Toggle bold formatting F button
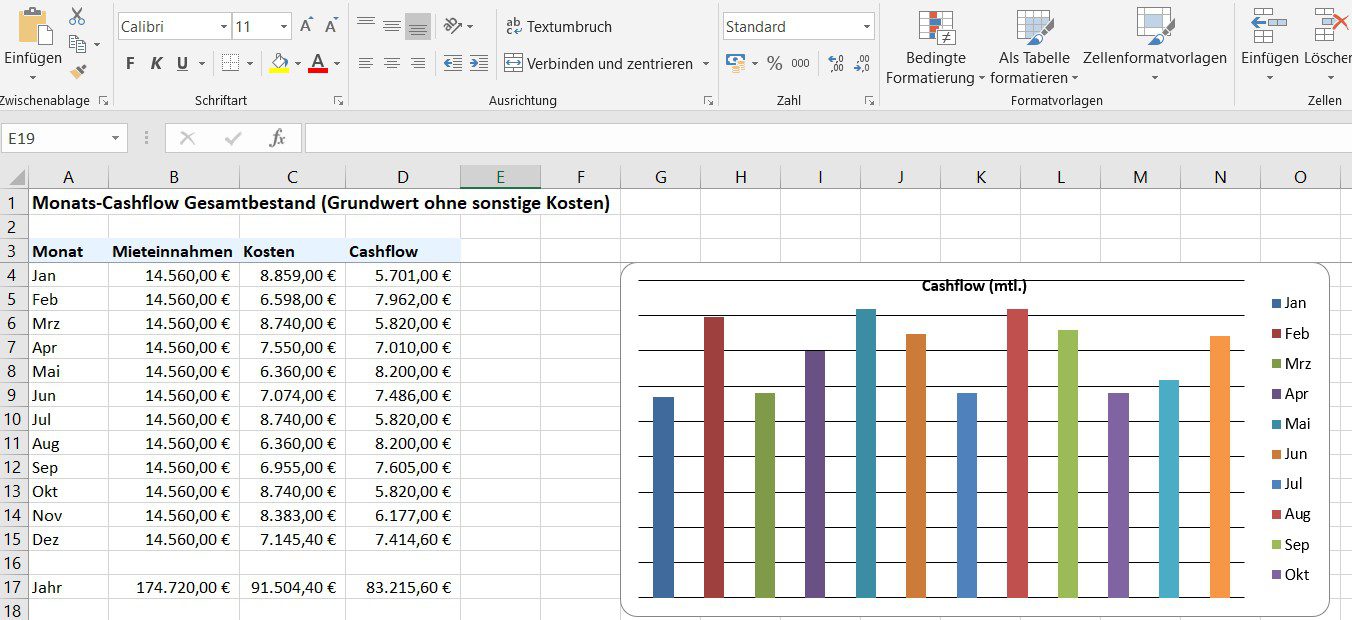The height and width of the screenshot is (620, 1352). pos(130,63)
